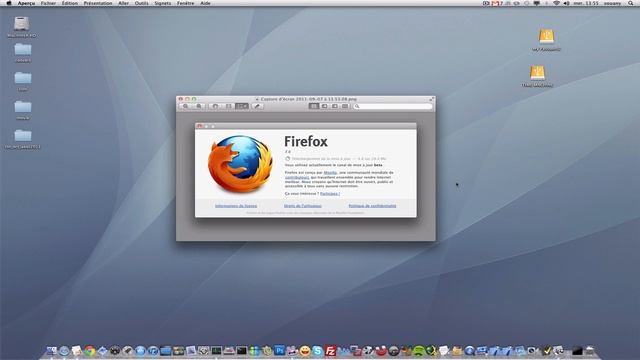Toggle the annotate pencil button in Aperçu

257,106
